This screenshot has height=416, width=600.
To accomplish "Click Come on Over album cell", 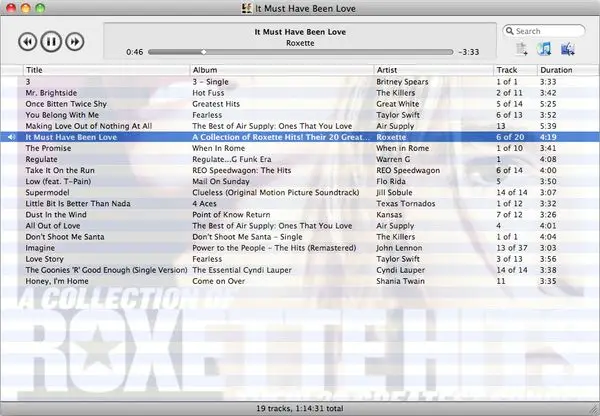I will 218,281.
